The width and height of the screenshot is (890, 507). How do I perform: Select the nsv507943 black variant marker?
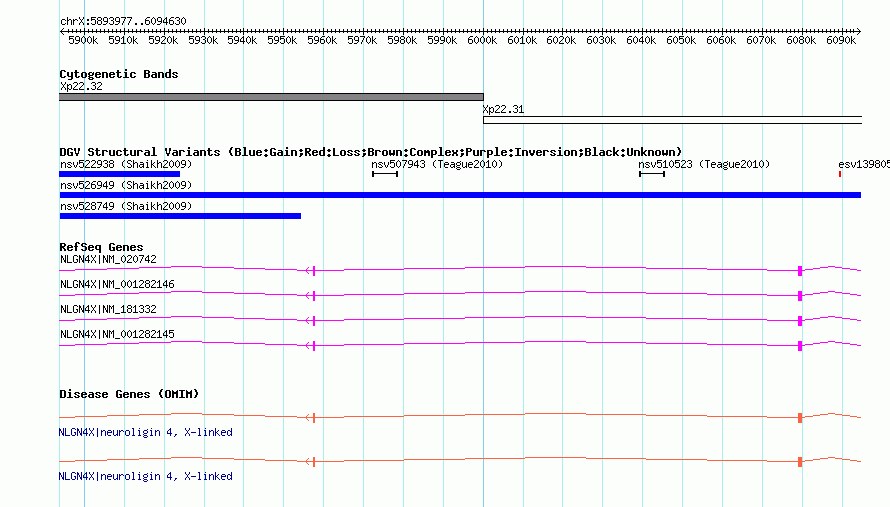click(385, 174)
